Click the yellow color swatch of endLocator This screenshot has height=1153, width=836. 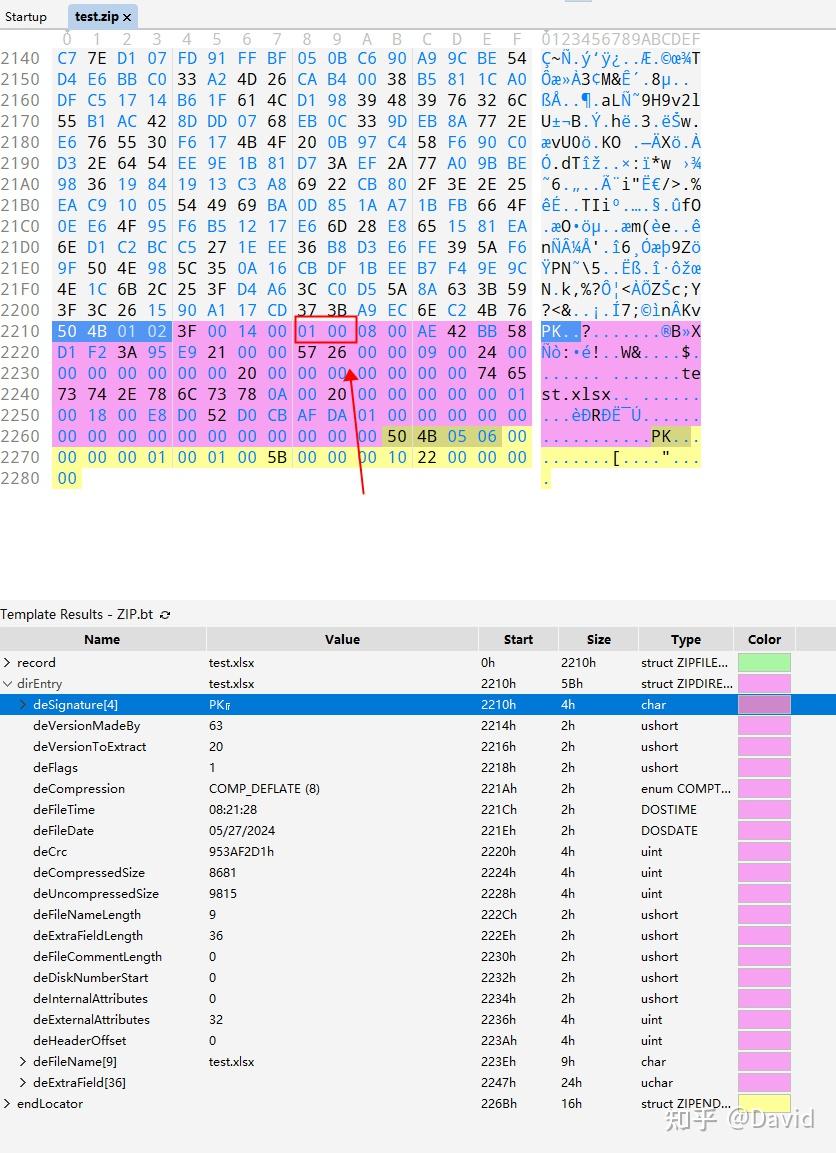point(764,1104)
